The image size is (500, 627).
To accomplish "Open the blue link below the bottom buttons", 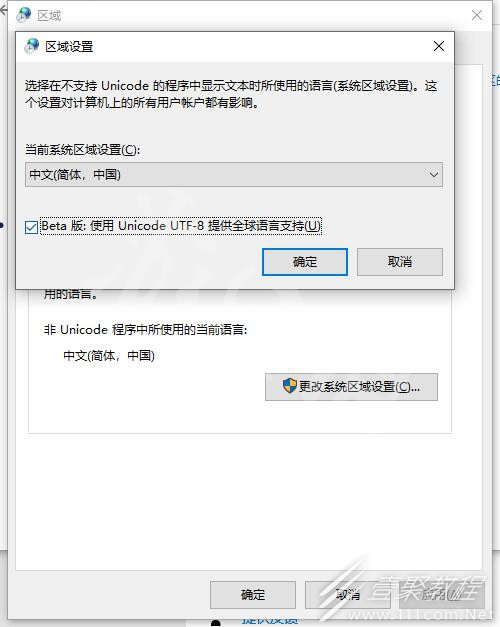I will 270,621.
